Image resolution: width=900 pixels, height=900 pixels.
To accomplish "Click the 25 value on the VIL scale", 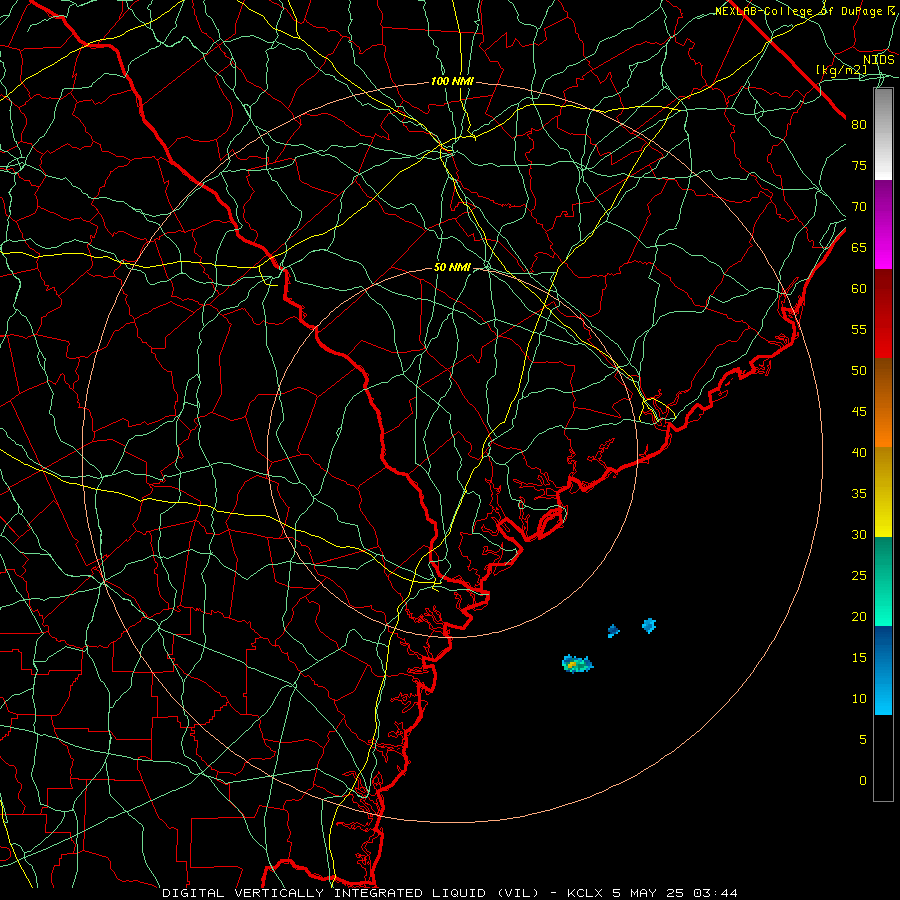I will coord(859,576).
